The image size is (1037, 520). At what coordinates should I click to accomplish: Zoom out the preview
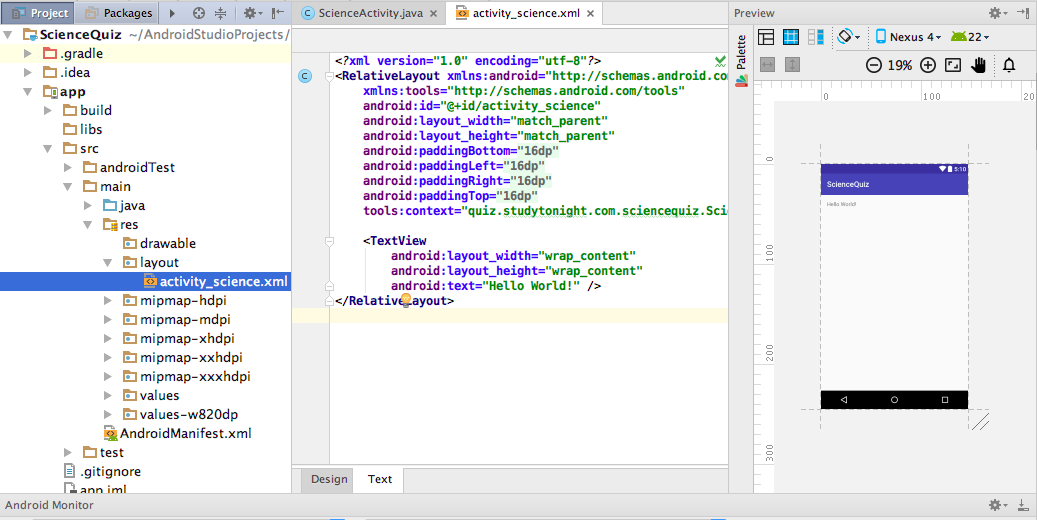[874, 65]
